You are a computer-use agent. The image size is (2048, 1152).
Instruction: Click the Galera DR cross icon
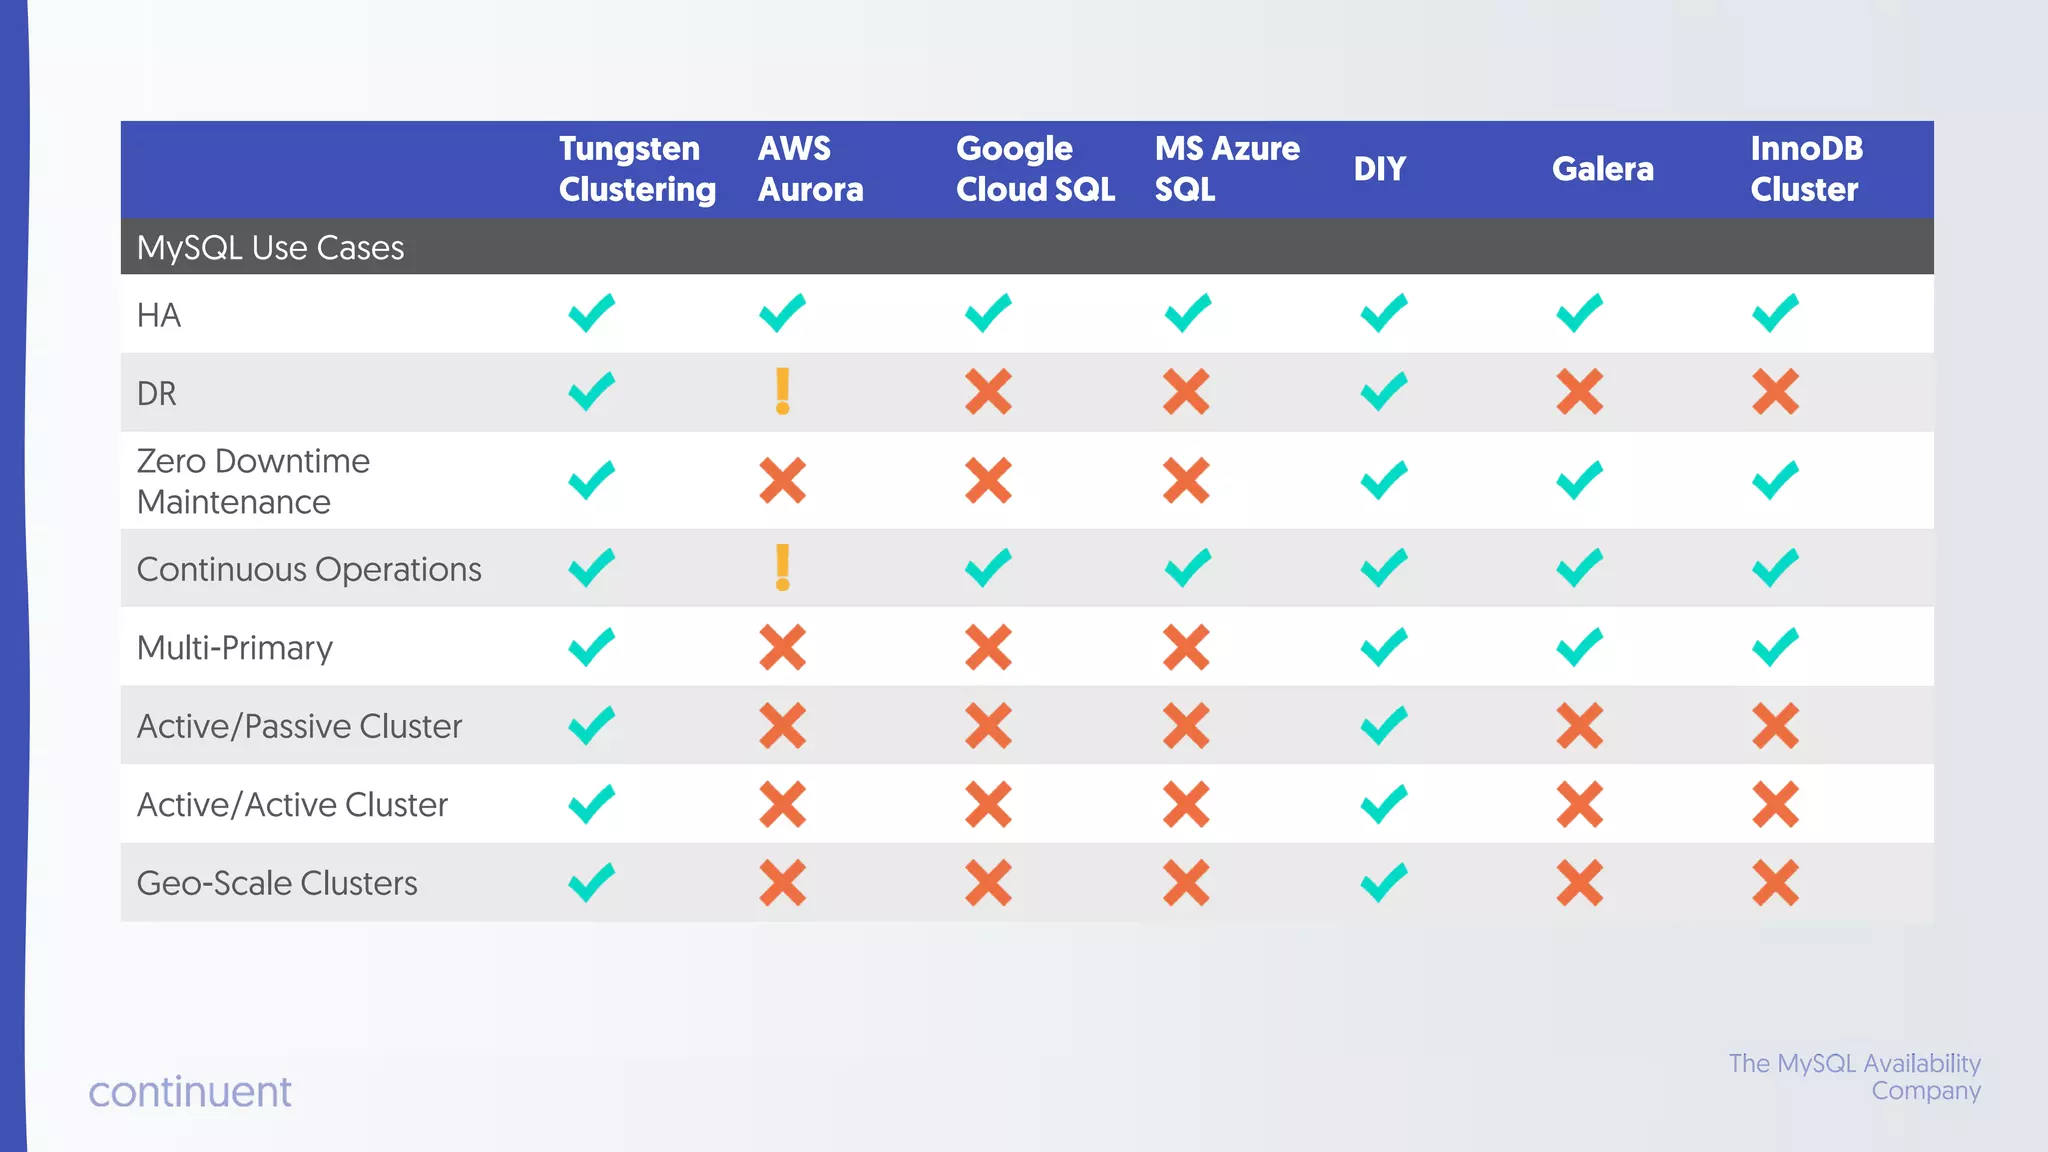(x=1579, y=391)
